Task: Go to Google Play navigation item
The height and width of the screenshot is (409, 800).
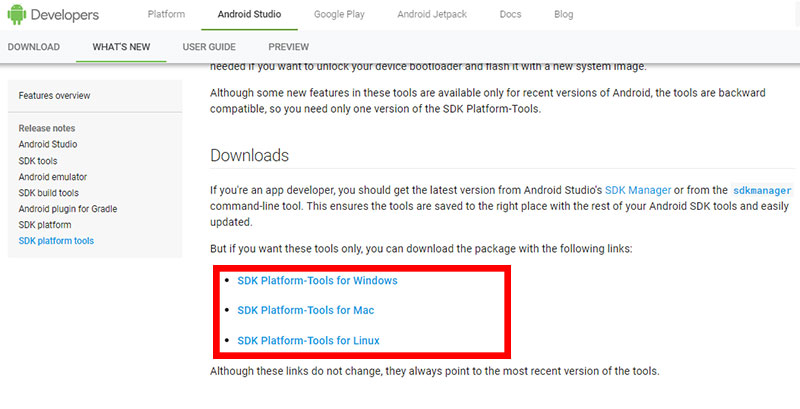Action: [339, 14]
